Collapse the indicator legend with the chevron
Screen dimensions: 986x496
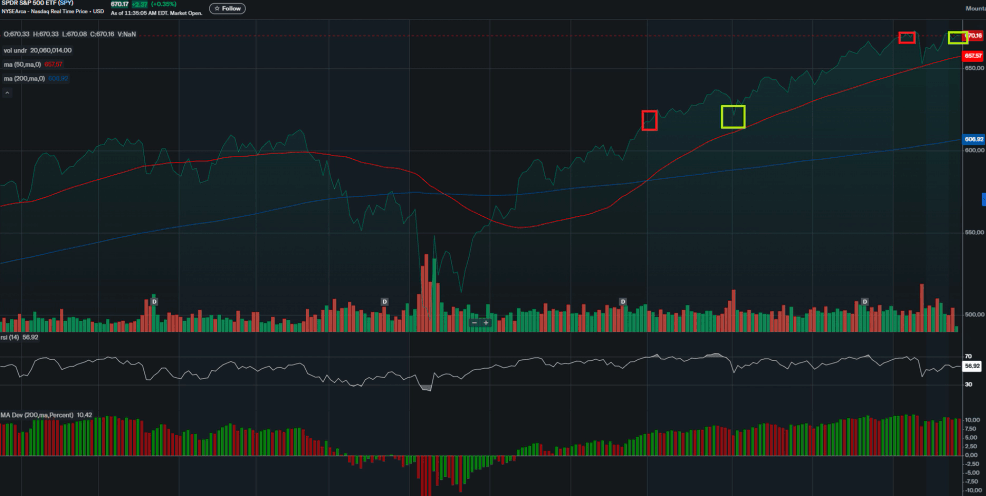pos(7,92)
